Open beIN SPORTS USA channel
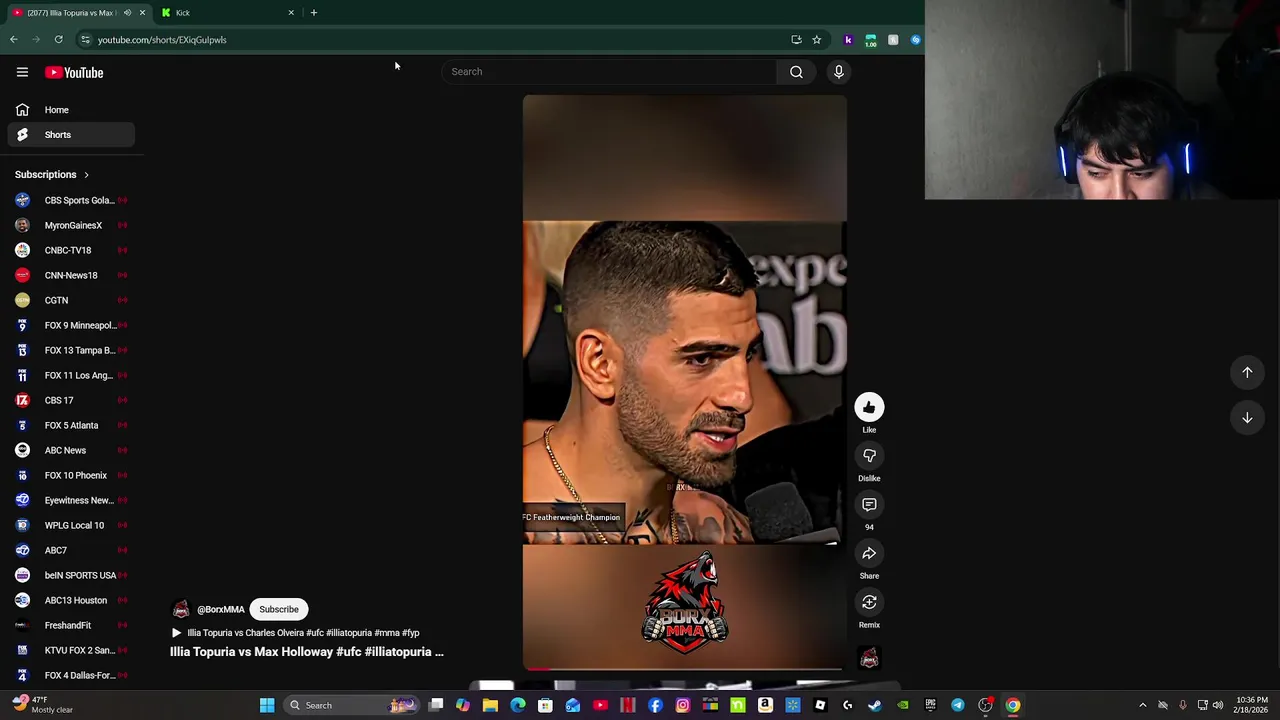Screen dimensions: 1280x720 tap(71, 575)
